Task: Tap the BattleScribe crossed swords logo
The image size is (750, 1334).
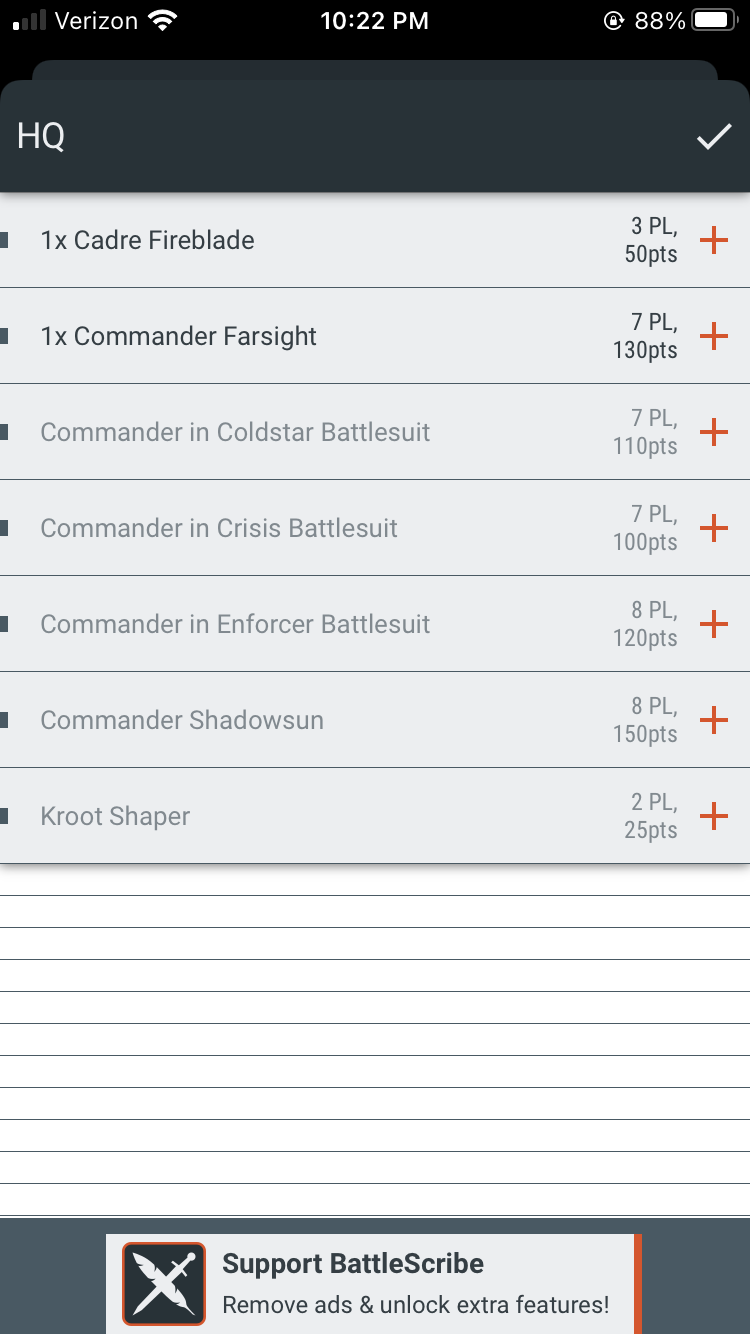Action: tap(164, 1284)
